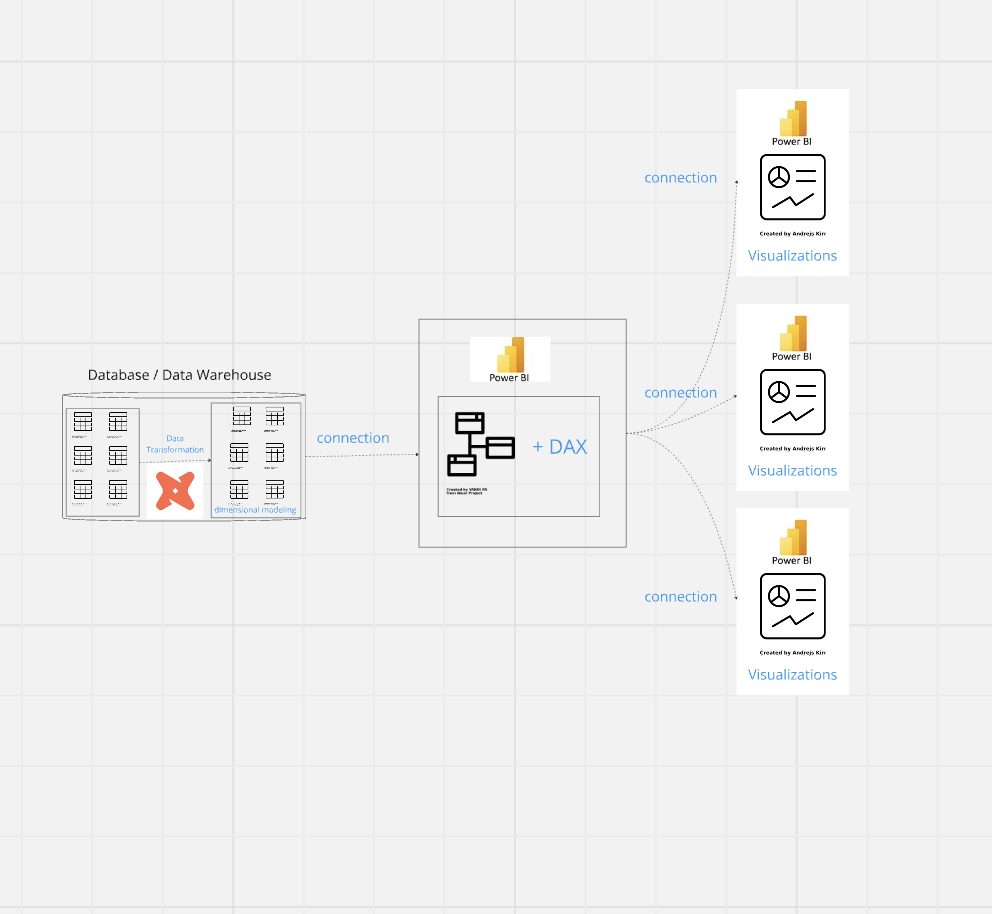Select the orange dbt logo
Image resolution: width=992 pixels, height=914 pixels.
click(x=175, y=491)
